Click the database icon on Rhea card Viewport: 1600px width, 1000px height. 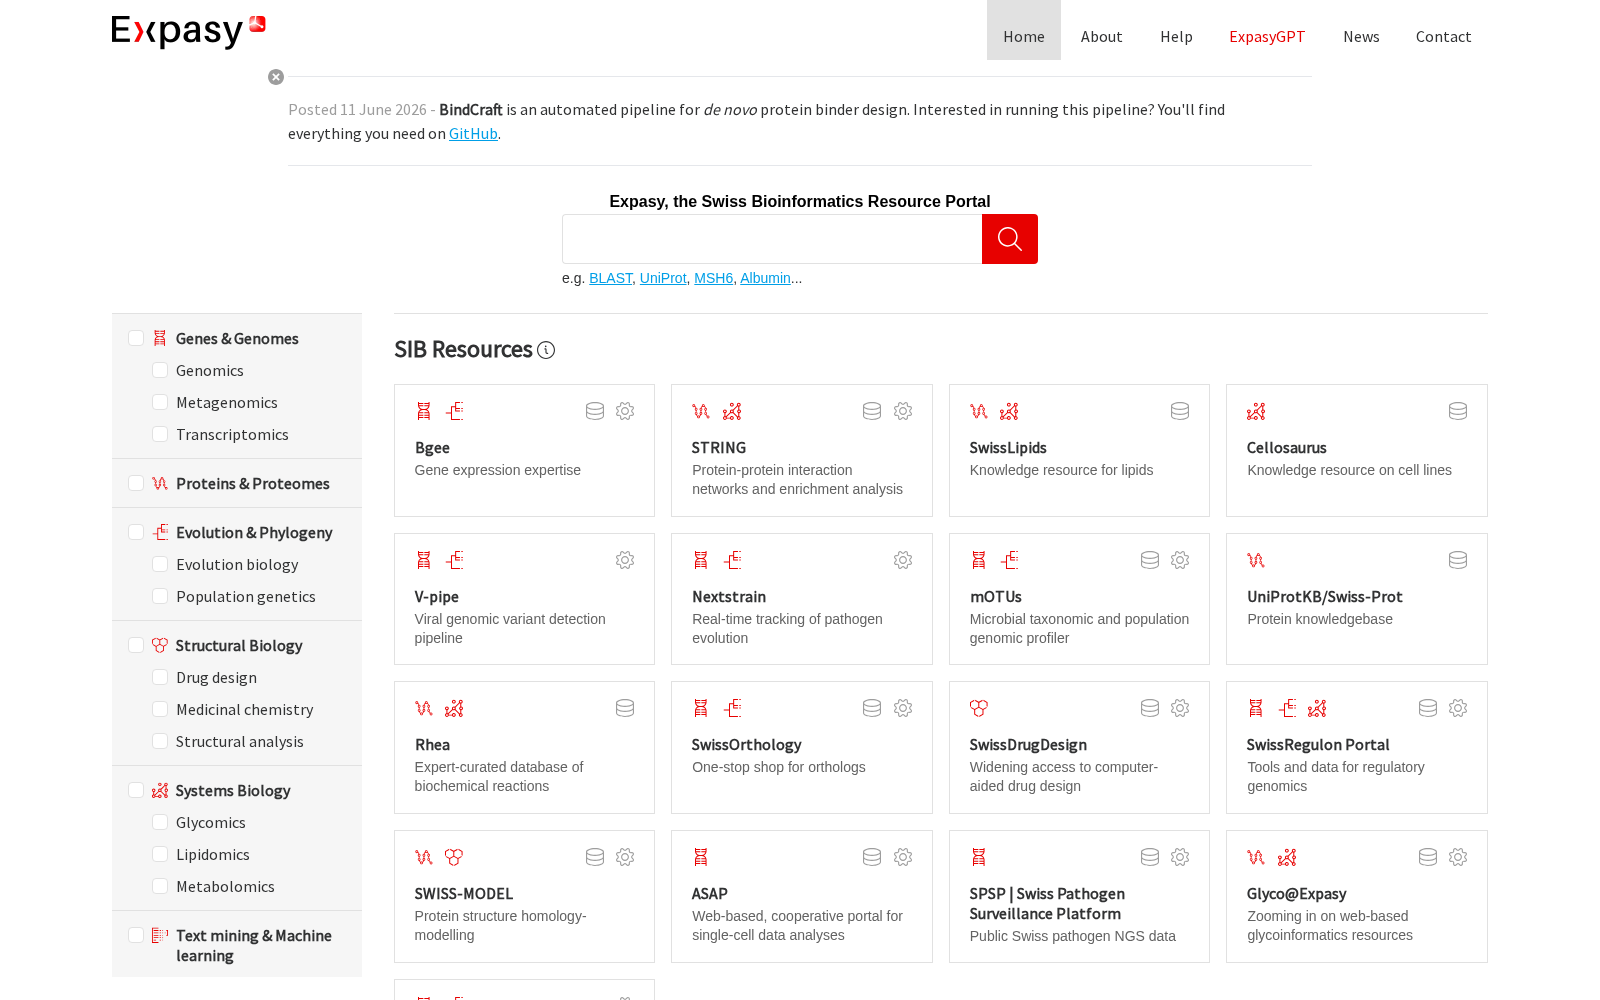[625, 708]
